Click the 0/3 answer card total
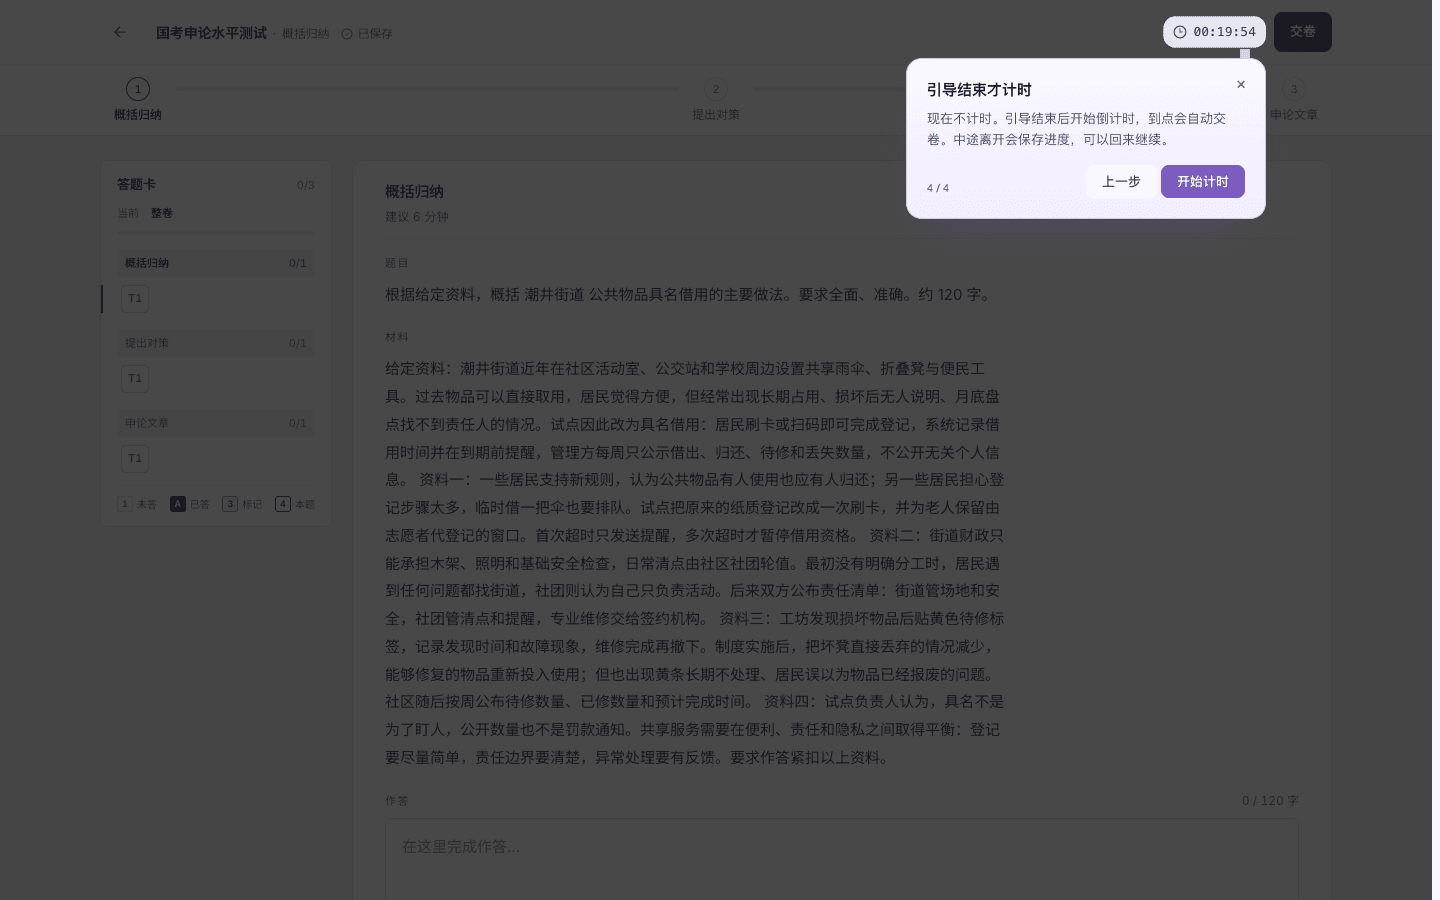Screen dimensions: 1440x900 (306, 185)
